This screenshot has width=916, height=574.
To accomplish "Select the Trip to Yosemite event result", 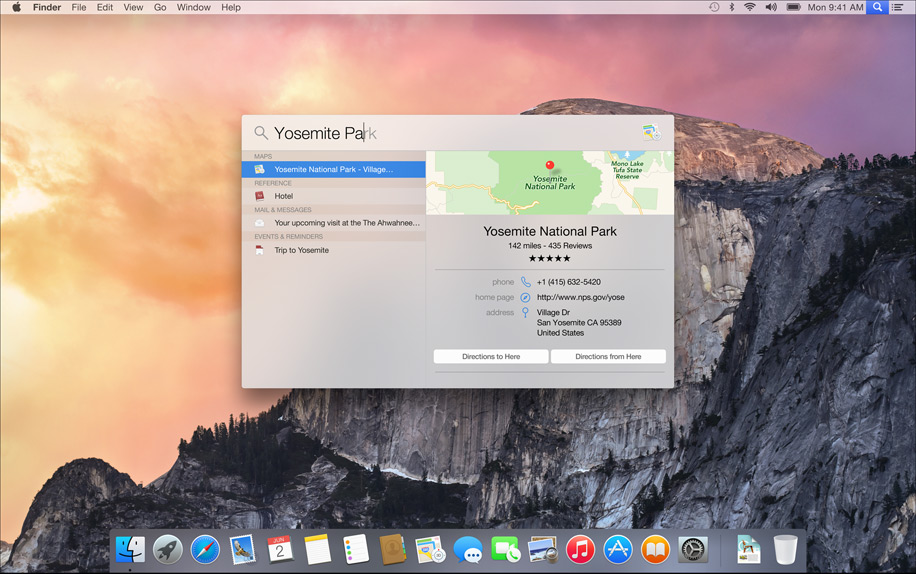I will (301, 250).
